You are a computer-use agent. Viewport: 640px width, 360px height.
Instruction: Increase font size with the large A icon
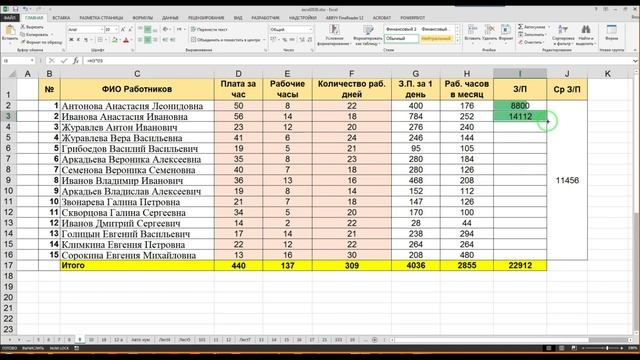point(123,30)
